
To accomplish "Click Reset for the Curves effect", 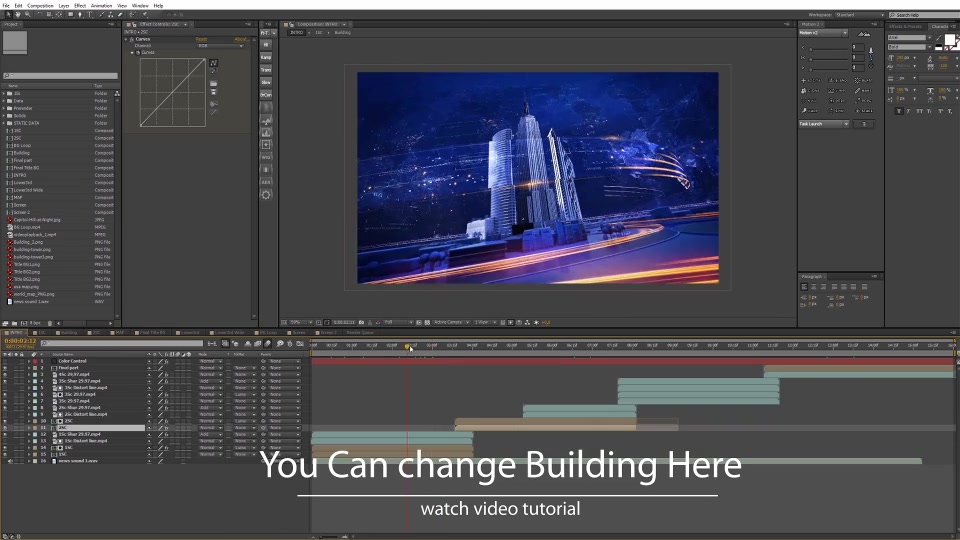I will tap(201, 40).
